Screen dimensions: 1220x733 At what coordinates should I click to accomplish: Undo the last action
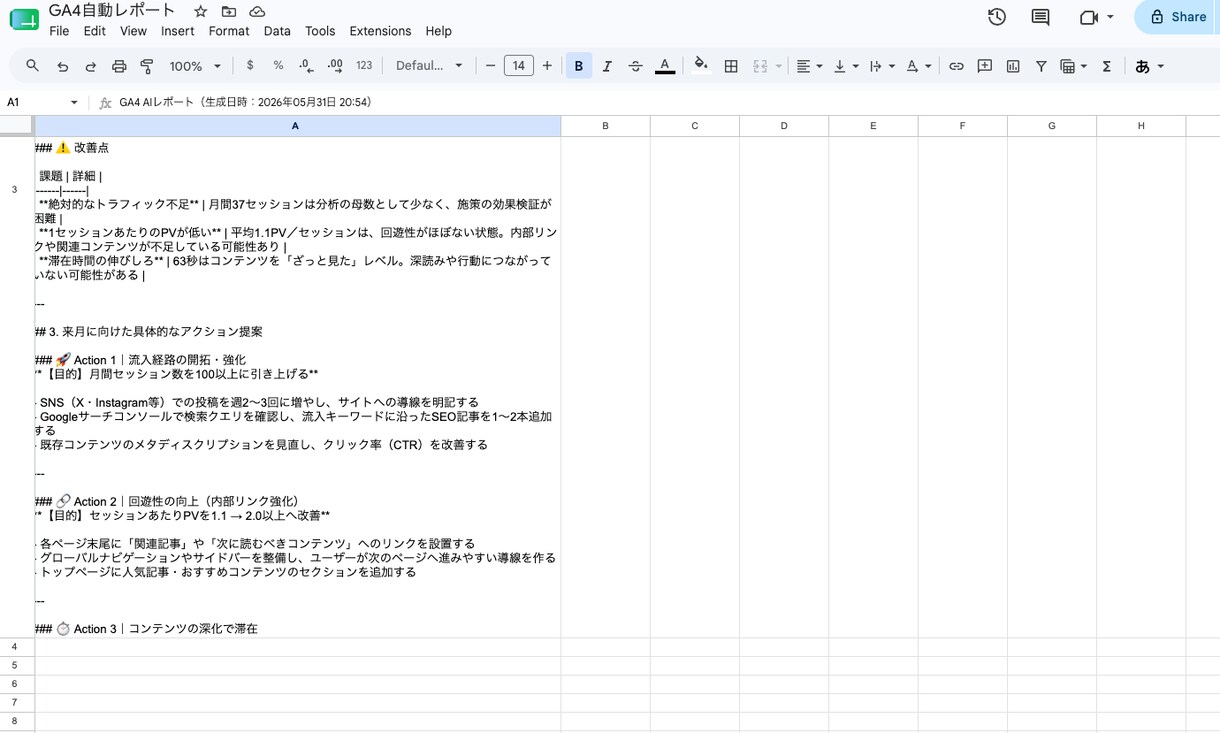click(x=63, y=66)
